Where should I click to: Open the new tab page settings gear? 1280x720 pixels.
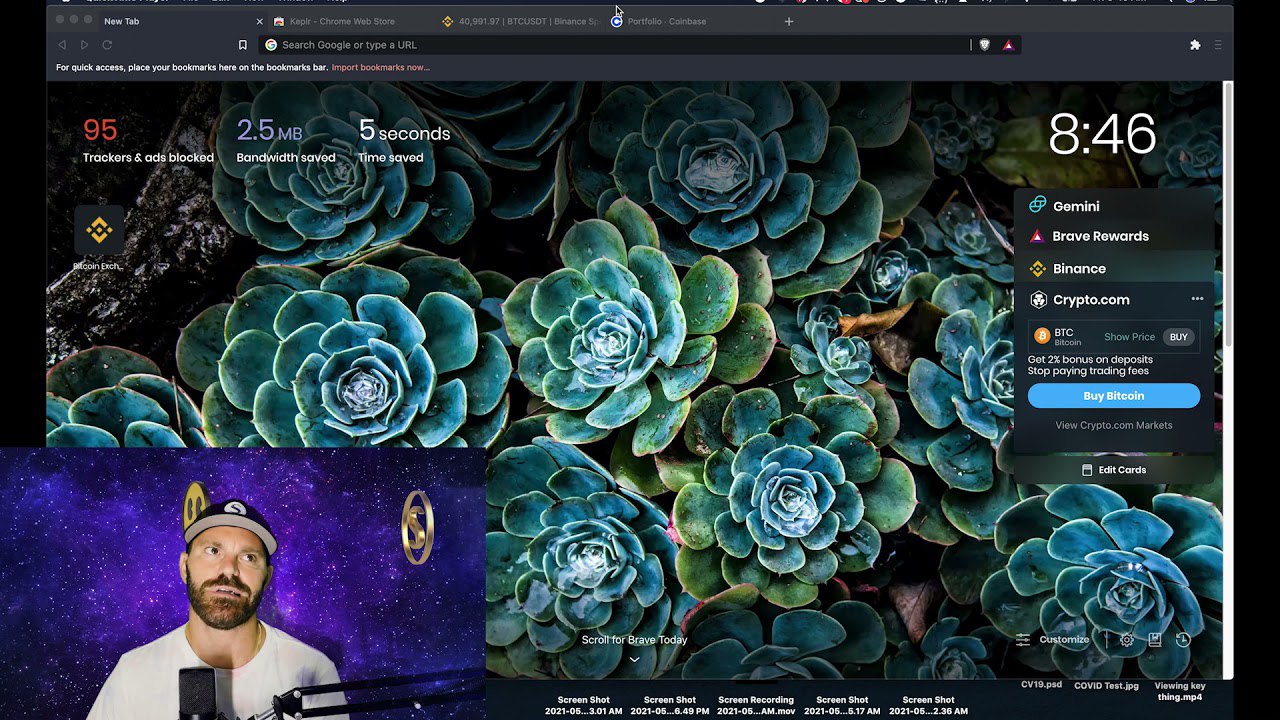click(x=1127, y=640)
